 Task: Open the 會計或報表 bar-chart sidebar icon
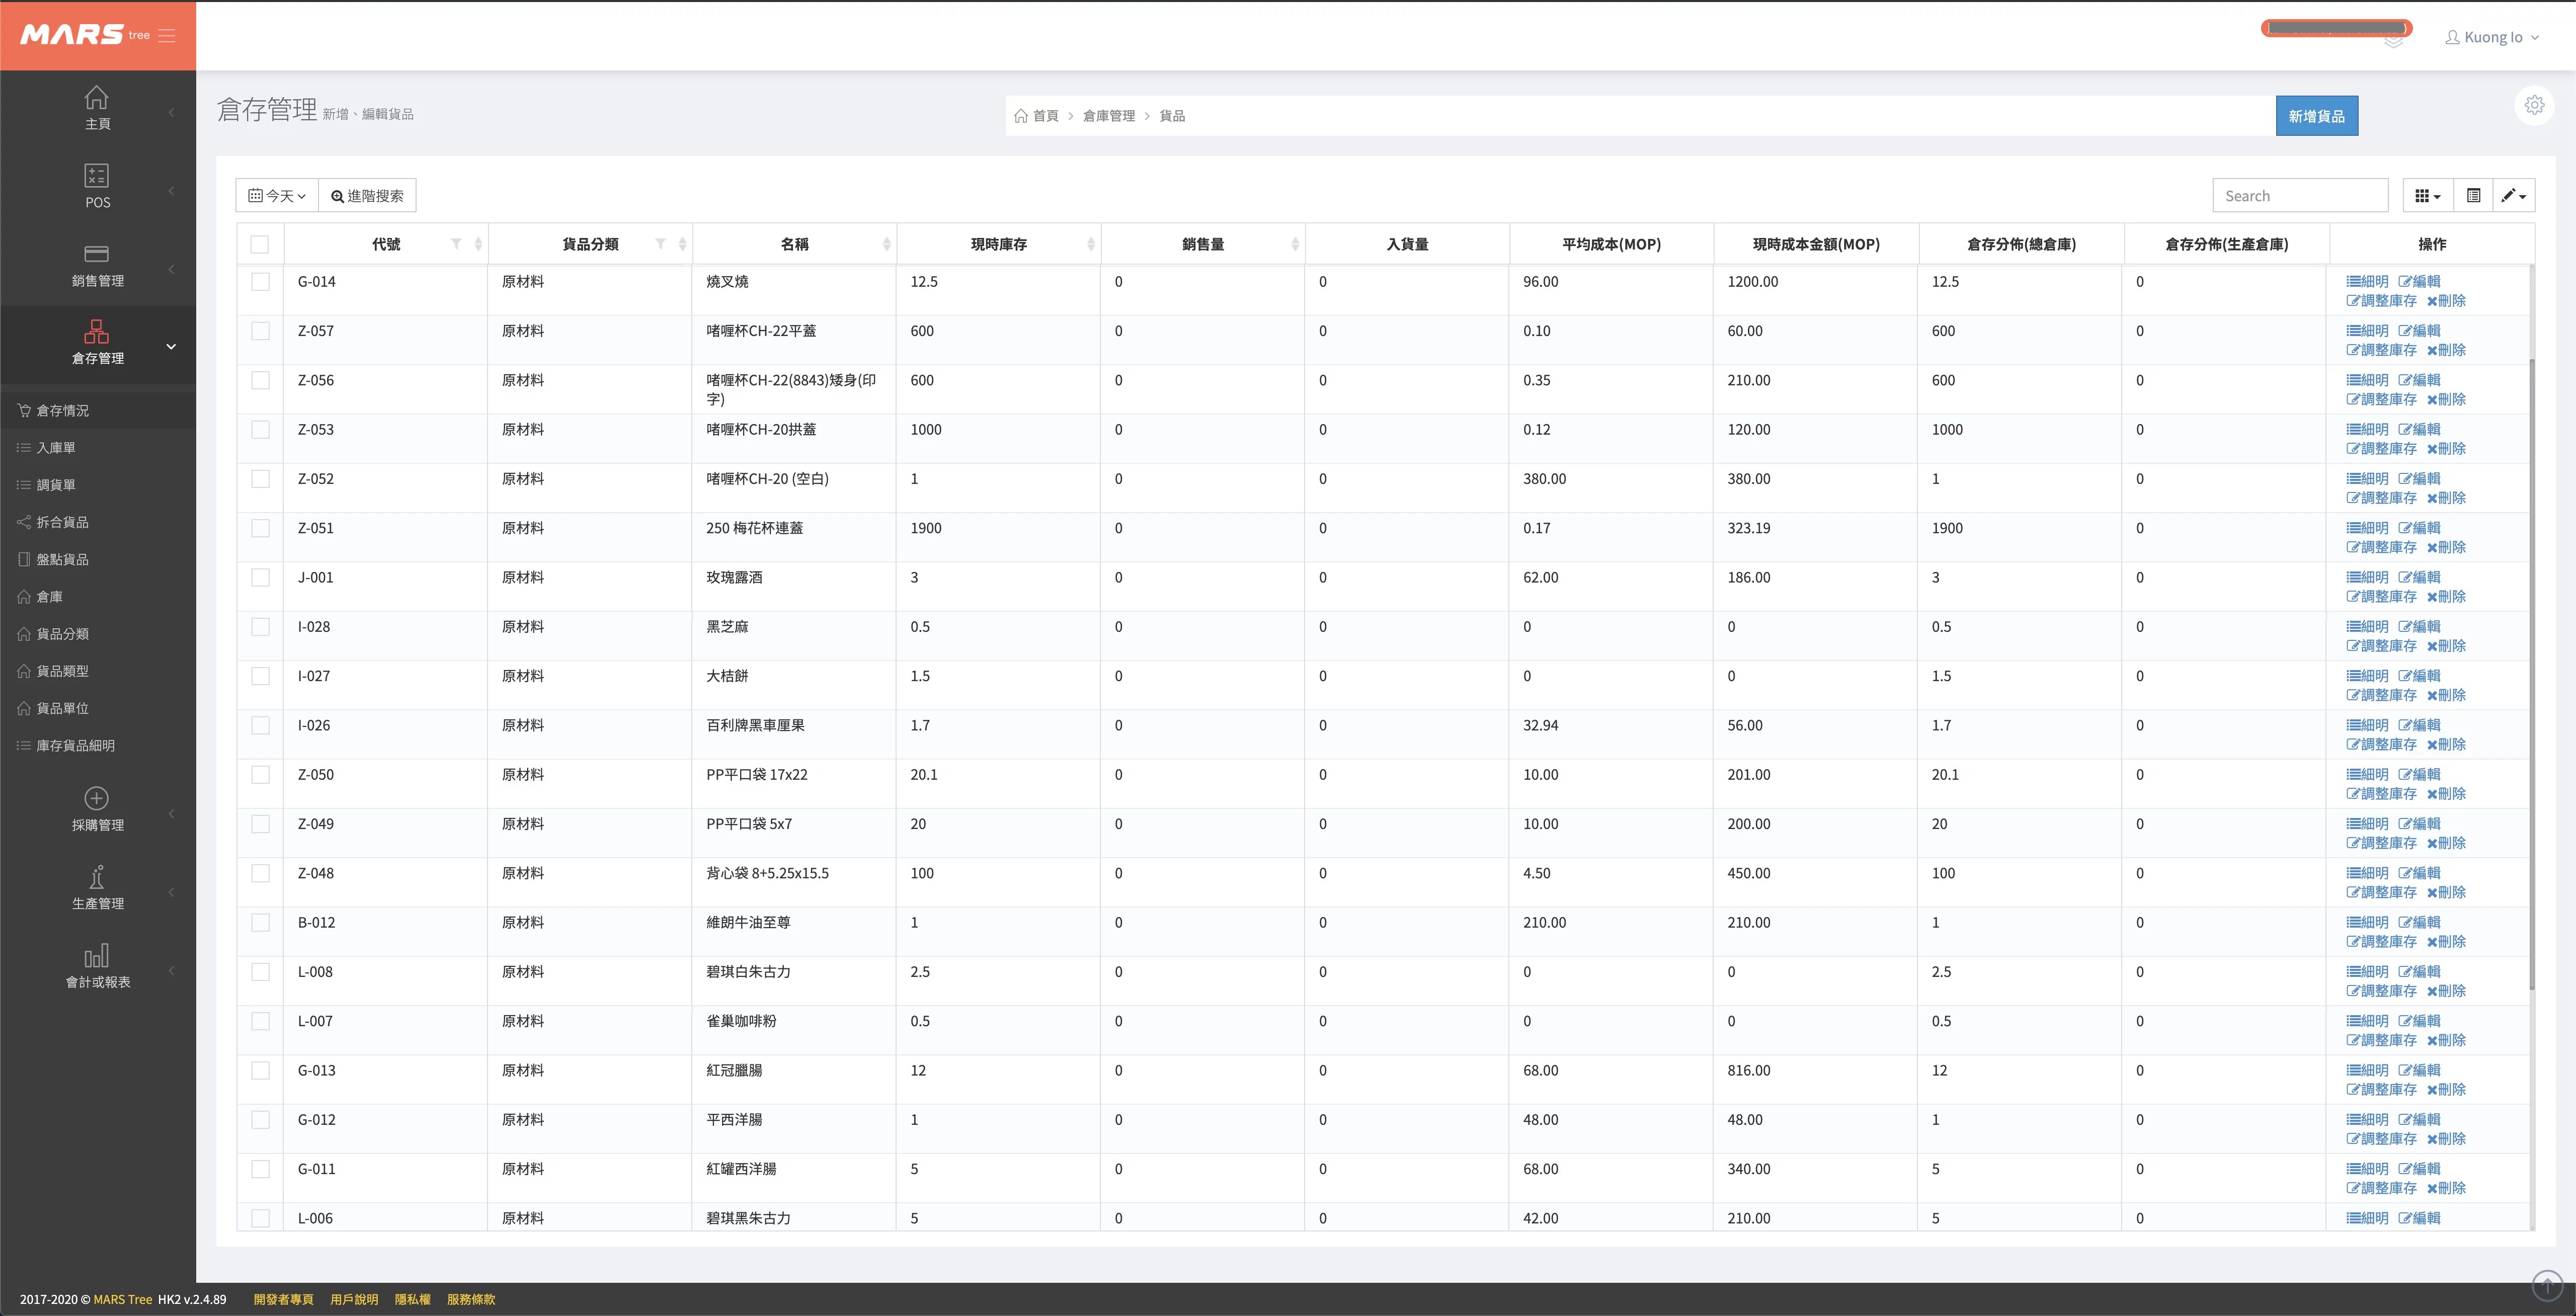pos(97,955)
